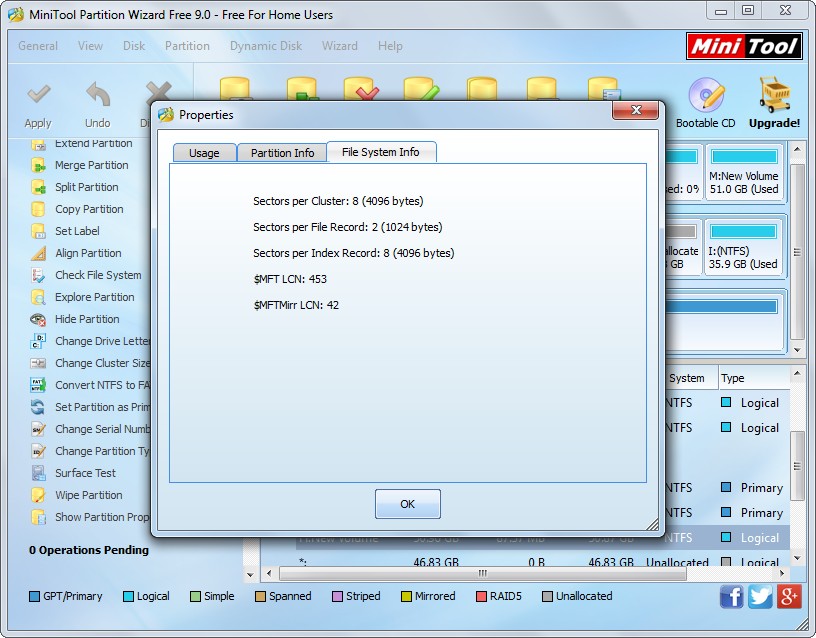Image resolution: width=816 pixels, height=638 pixels.
Task: Click the RAID5 legend color box
Action: point(481,596)
